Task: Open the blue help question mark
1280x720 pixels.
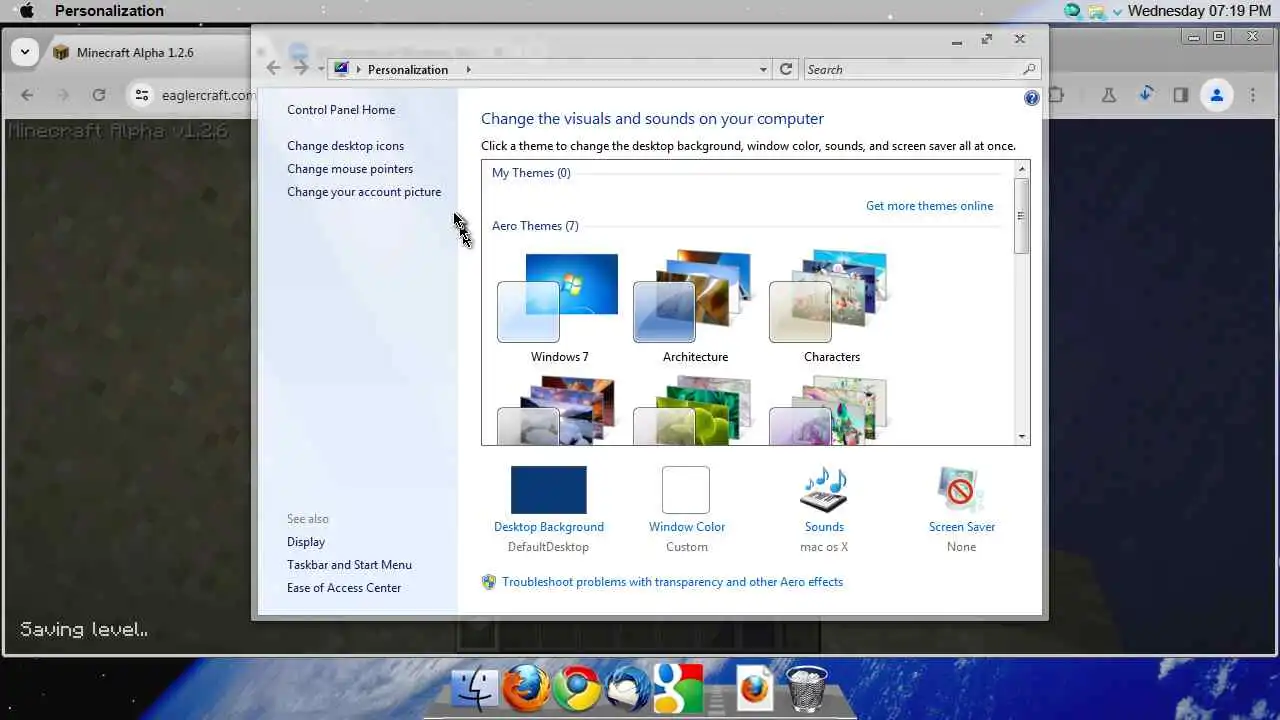Action: [1032, 98]
